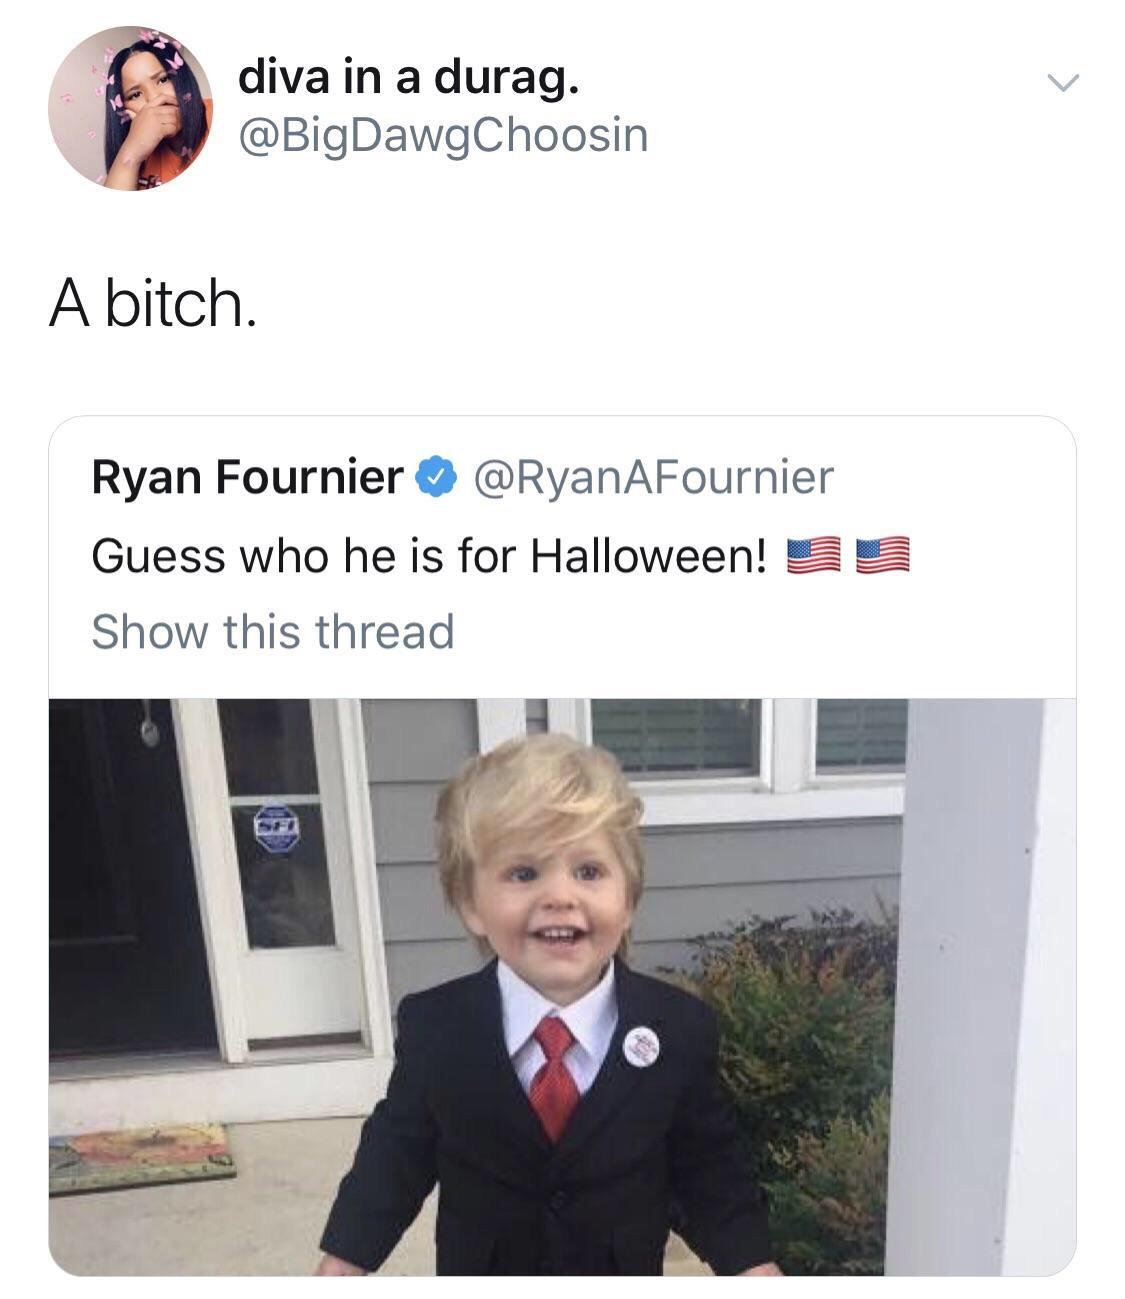Viewport: 1125px width, 1299px height.
Task: Select the "A bitch." tweet text
Action: 152,303
